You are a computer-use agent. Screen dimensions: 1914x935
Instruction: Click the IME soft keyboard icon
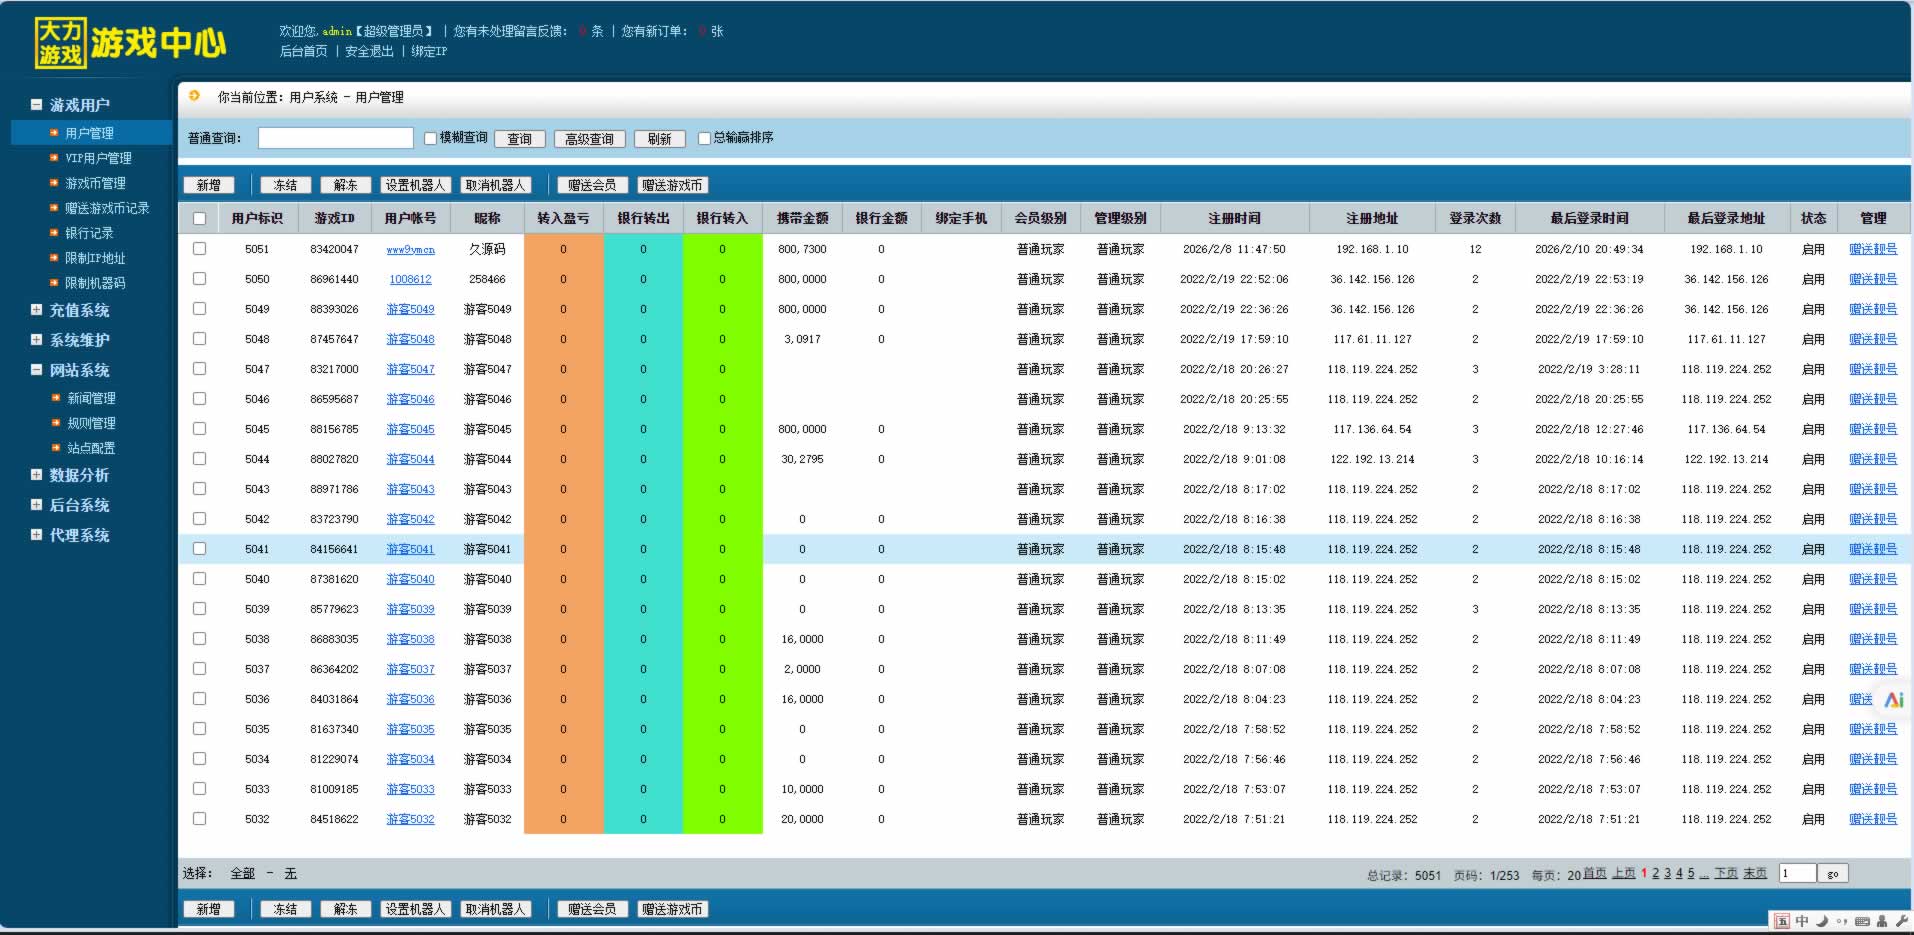tap(1862, 921)
